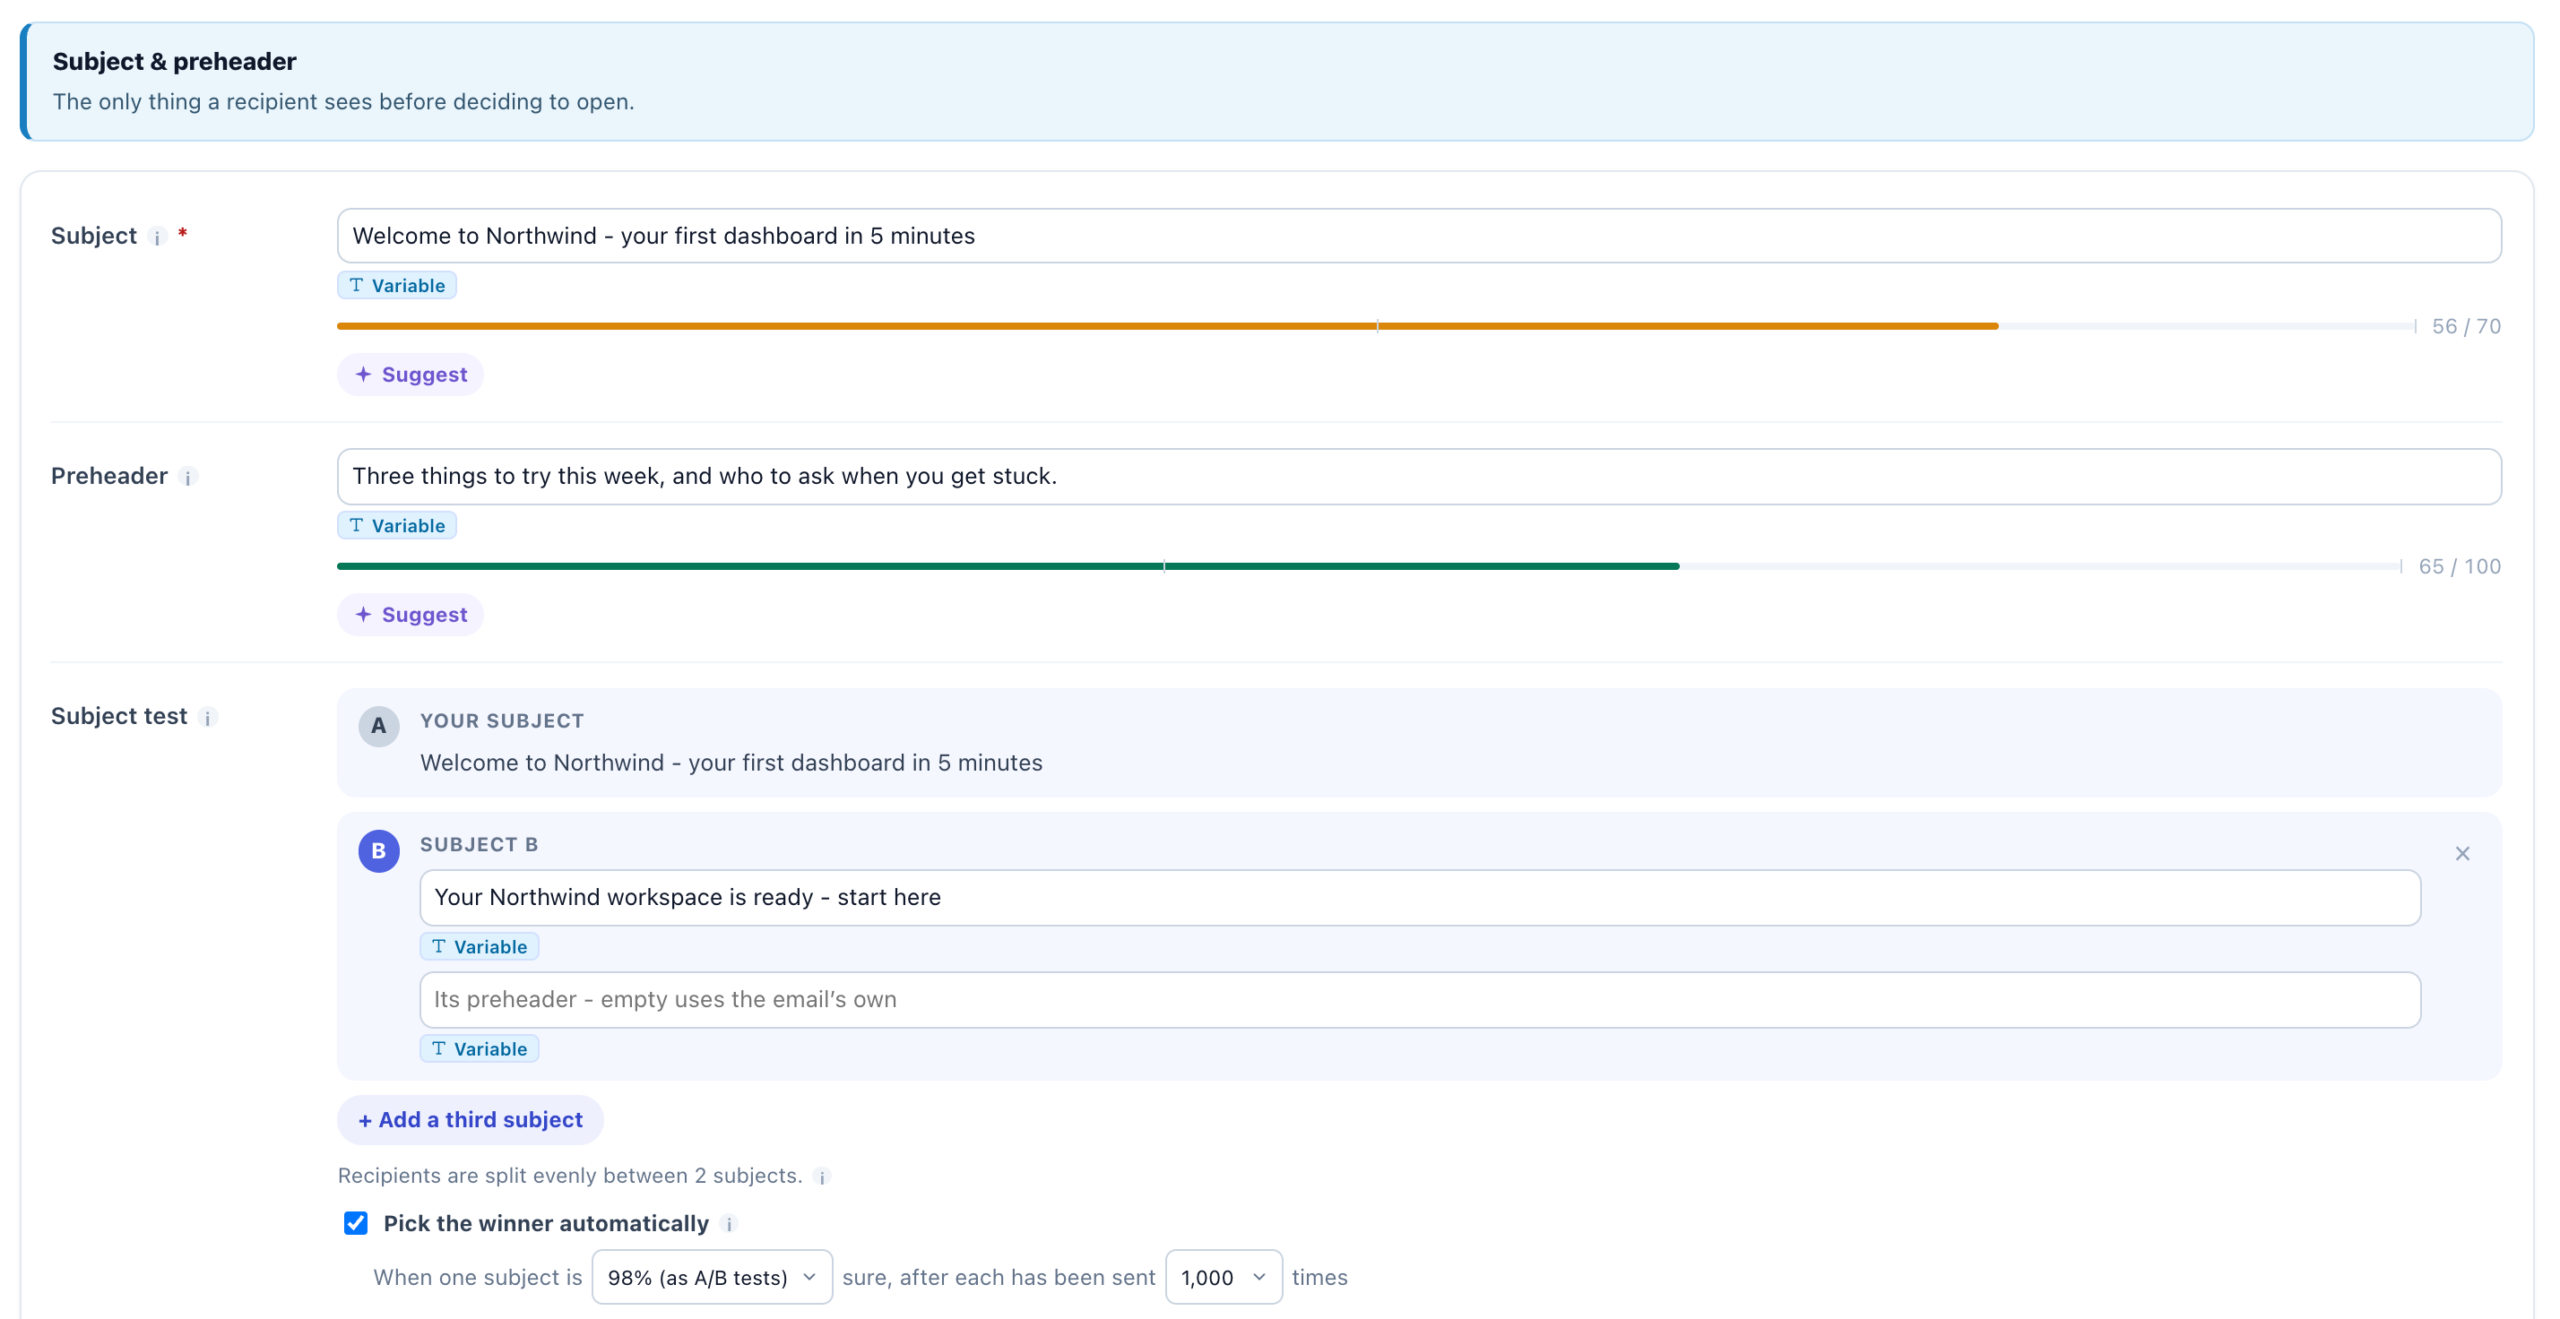This screenshot has width=2560, height=1319.
Task: Select the B badge of Subject B
Action: [x=379, y=851]
